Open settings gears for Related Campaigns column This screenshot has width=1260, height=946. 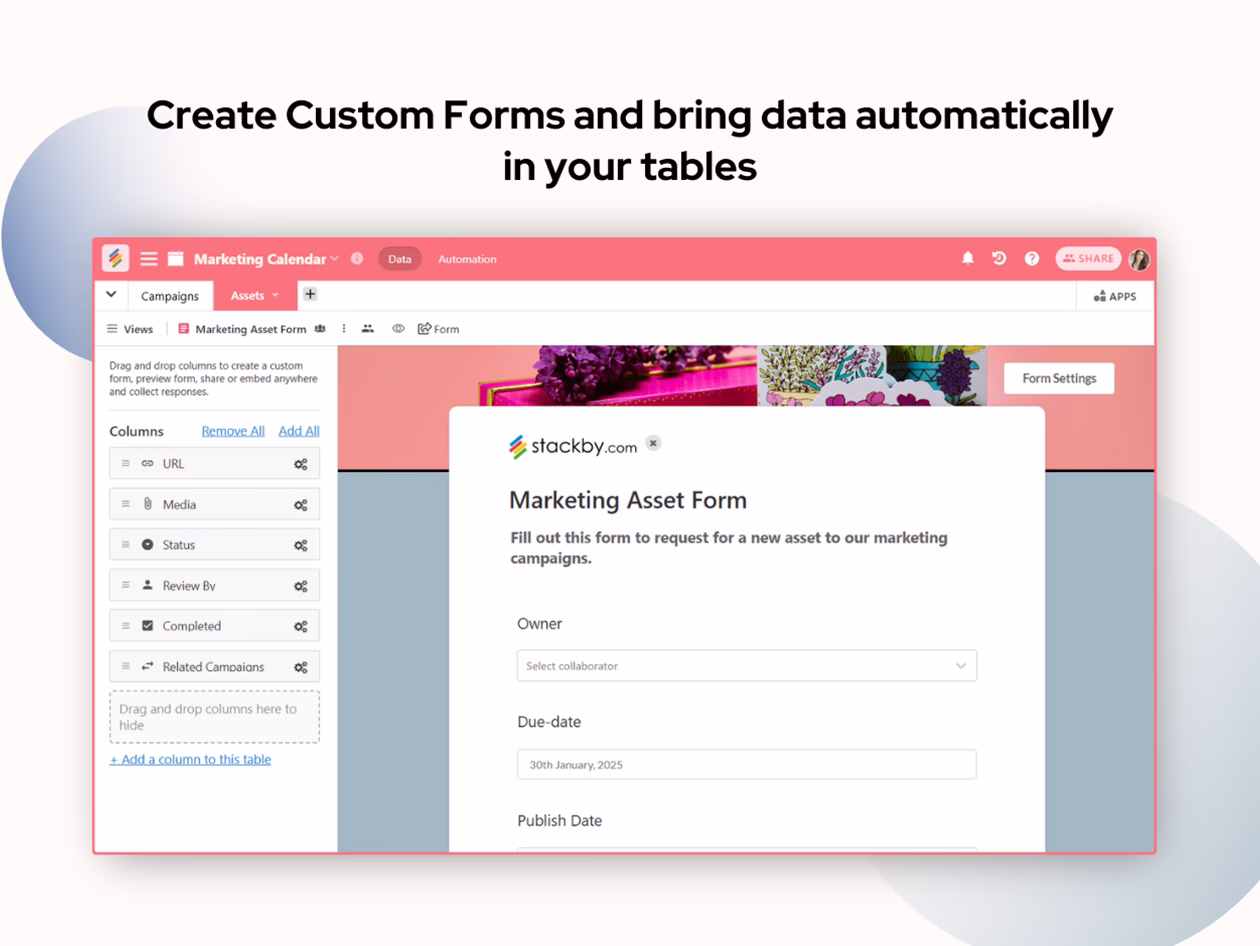point(300,667)
